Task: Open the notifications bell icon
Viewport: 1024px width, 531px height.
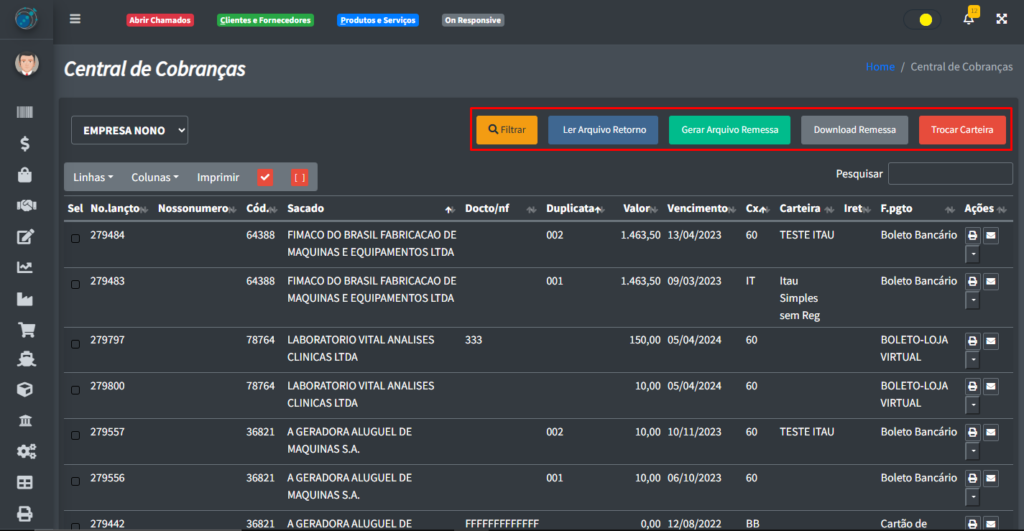Action: click(968, 19)
